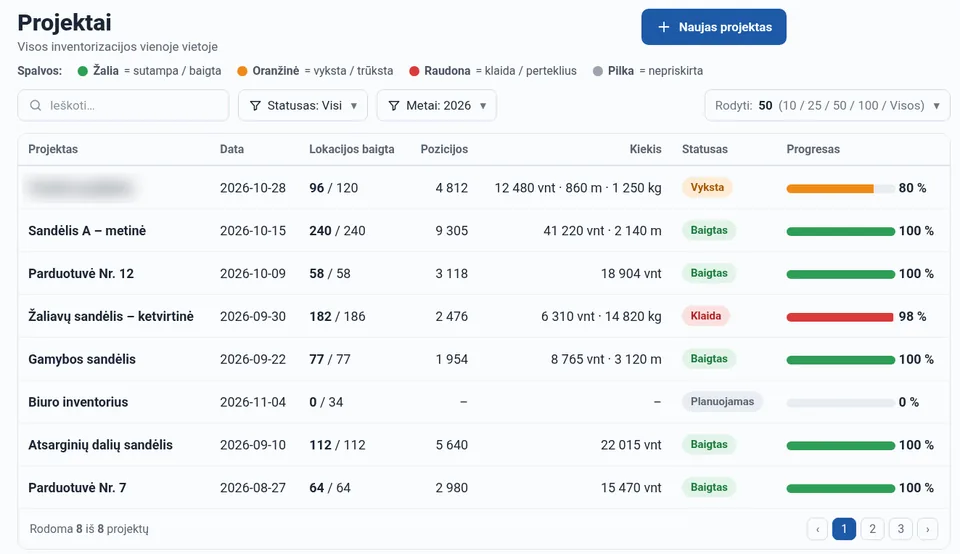Open project Sandėlis A – metinė
The width and height of the screenshot is (960, 554).
(x=87, y=231)
